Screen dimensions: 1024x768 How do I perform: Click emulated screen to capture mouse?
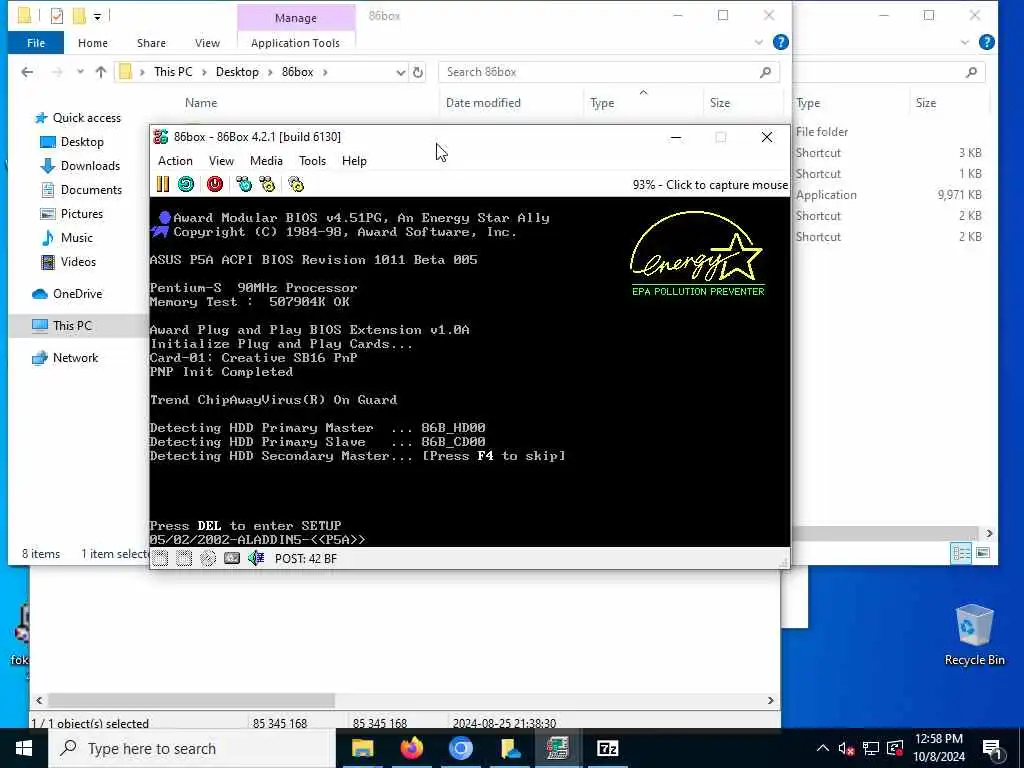pyautogui.click(x=470, y=372)
